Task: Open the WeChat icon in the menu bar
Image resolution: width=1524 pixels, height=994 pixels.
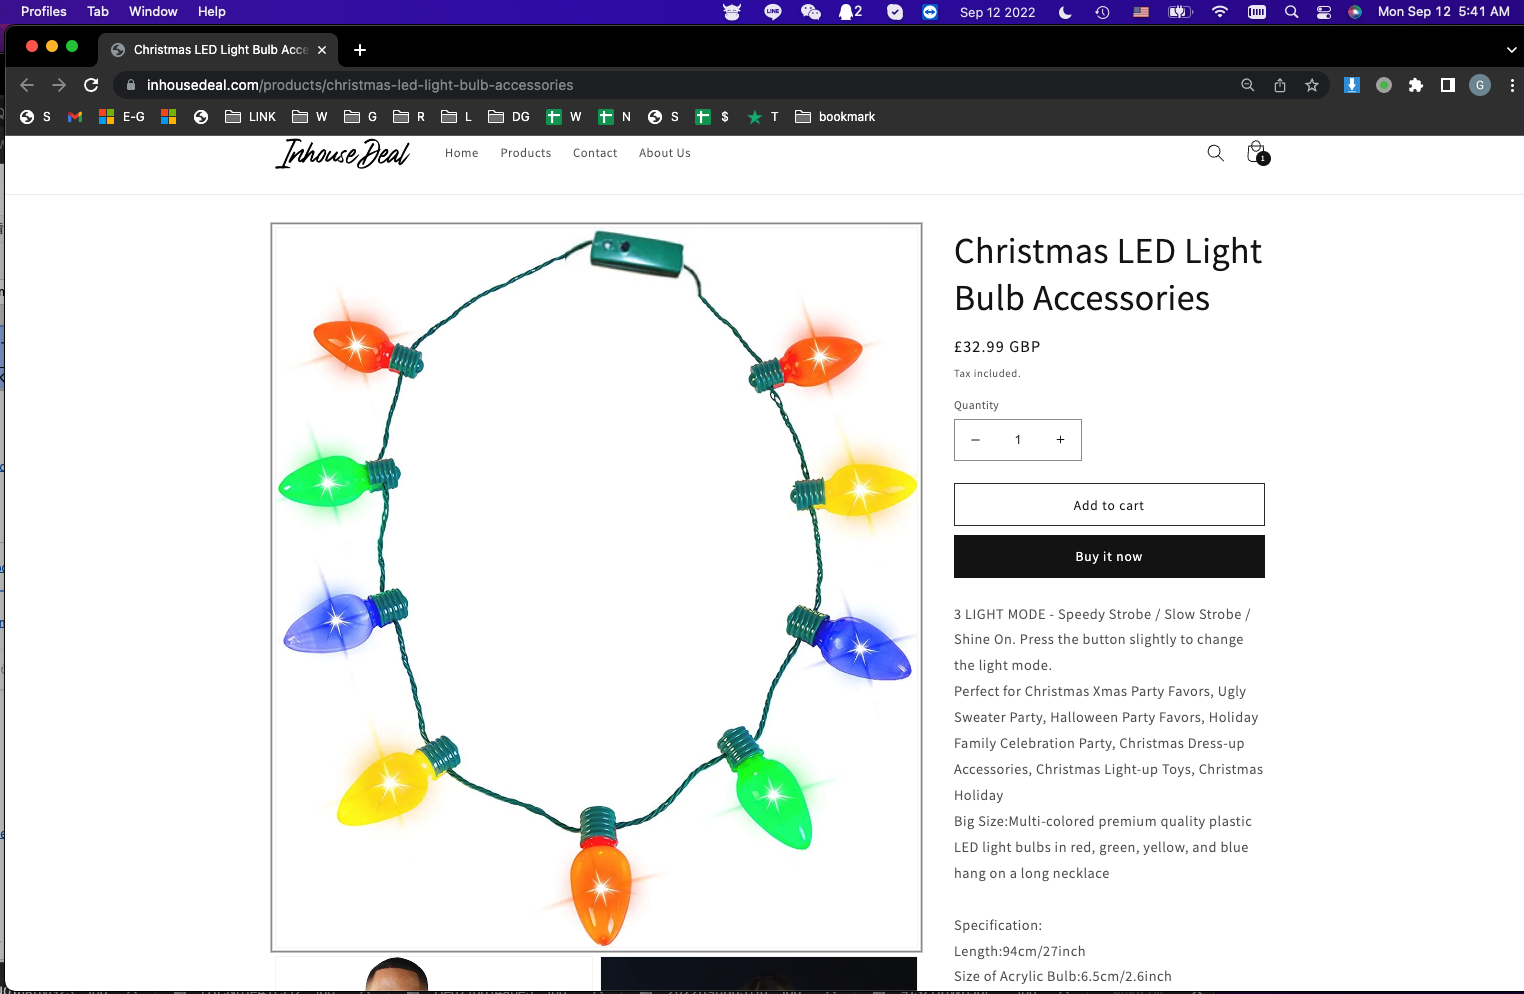Action: point(811,12)
